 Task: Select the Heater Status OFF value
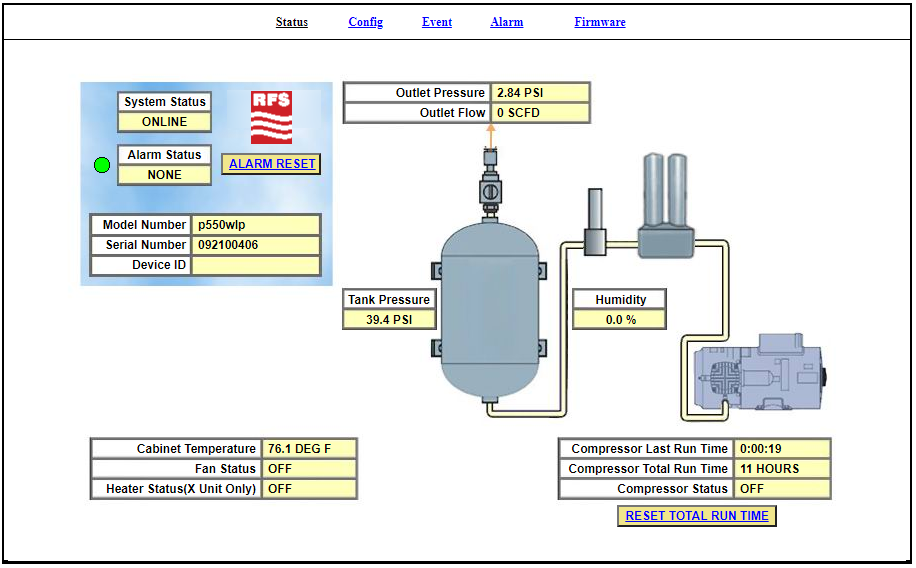tap(309, 489)
